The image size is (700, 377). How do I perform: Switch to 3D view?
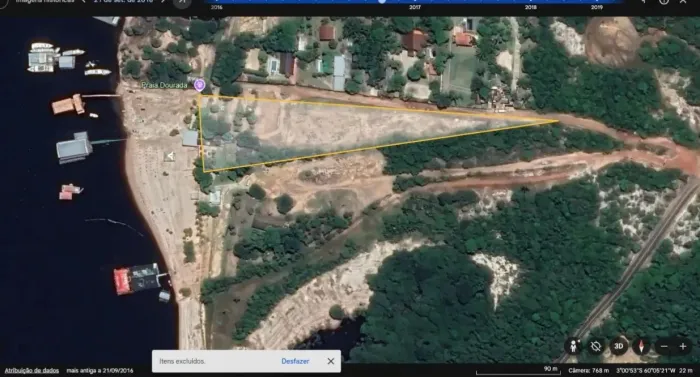tap(618, 346)
